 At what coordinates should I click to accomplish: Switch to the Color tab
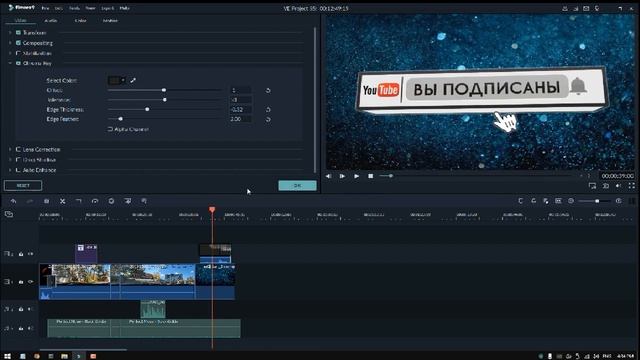coord(80,20)
